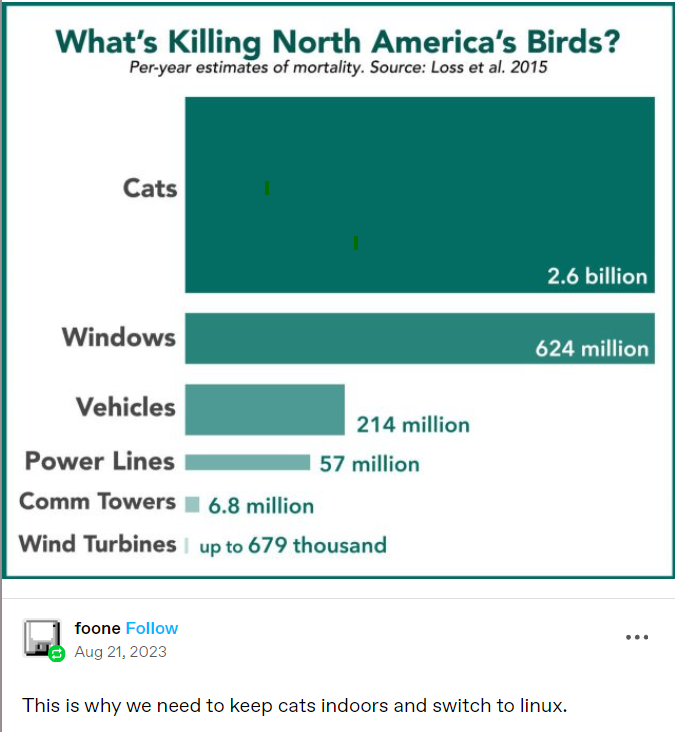
Task: Click the chart title about North America's birds
Action: [x=337, y=42]
